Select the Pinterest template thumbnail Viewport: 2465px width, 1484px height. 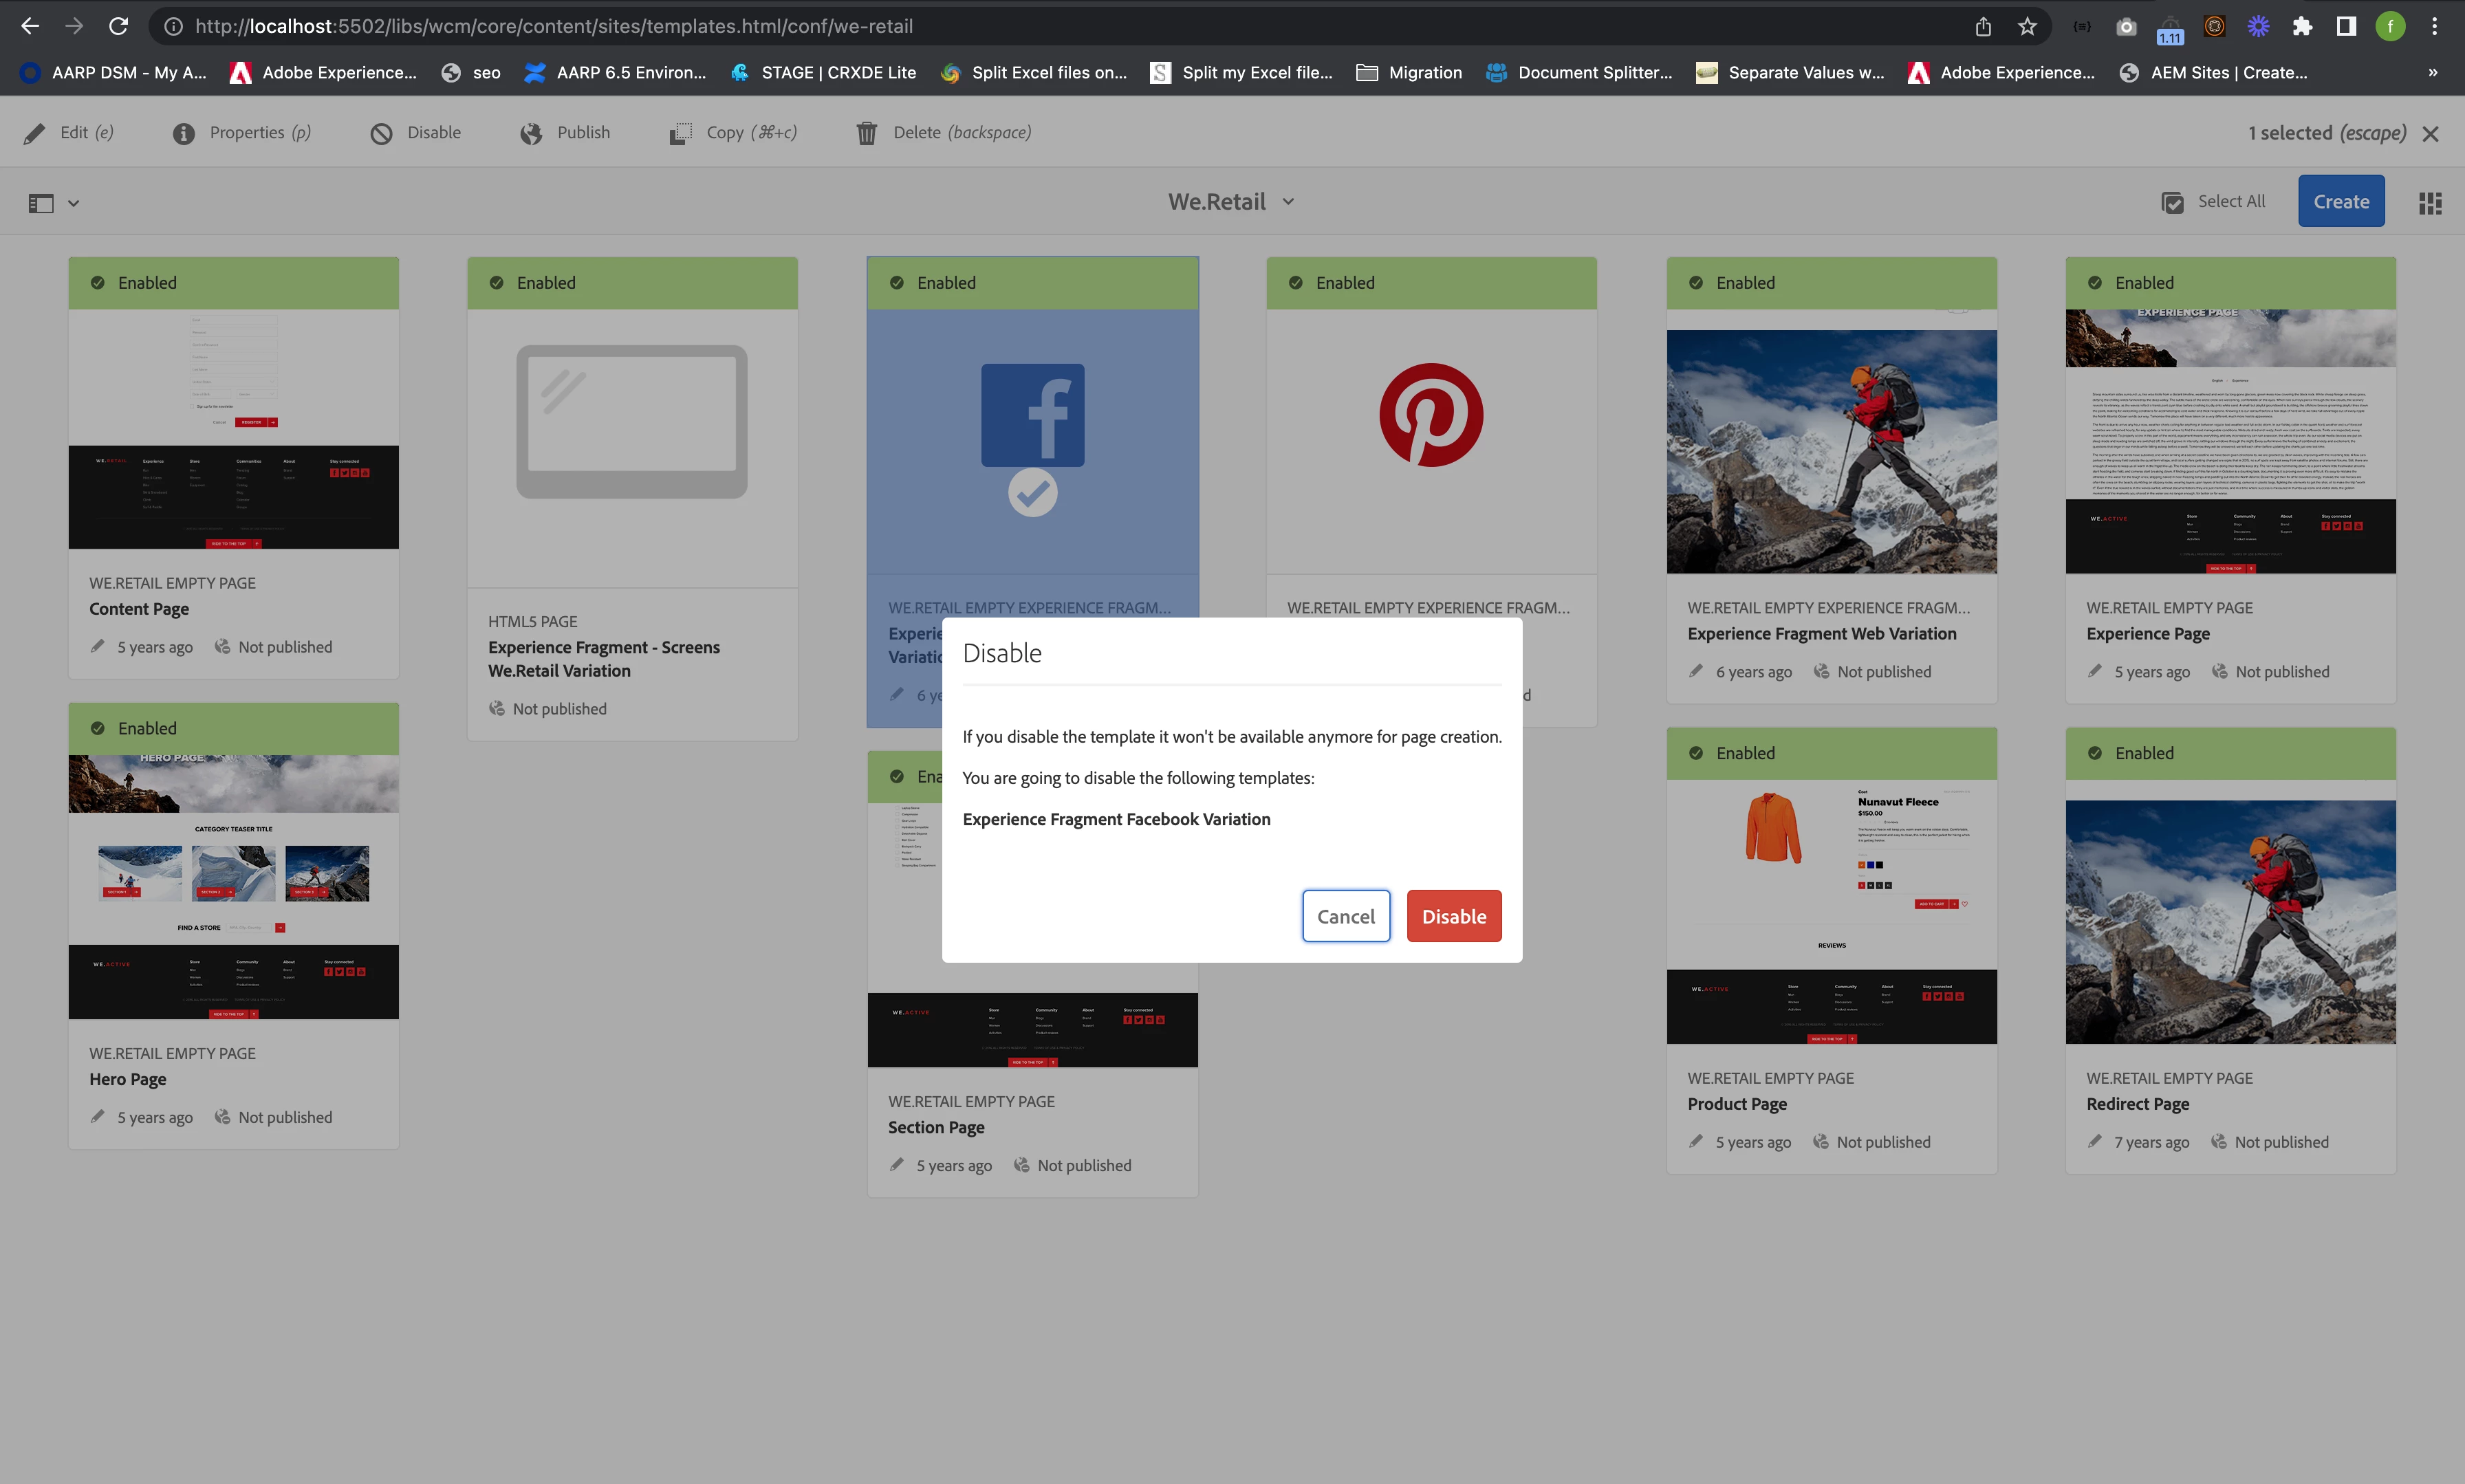click(x=1430, y=415)
